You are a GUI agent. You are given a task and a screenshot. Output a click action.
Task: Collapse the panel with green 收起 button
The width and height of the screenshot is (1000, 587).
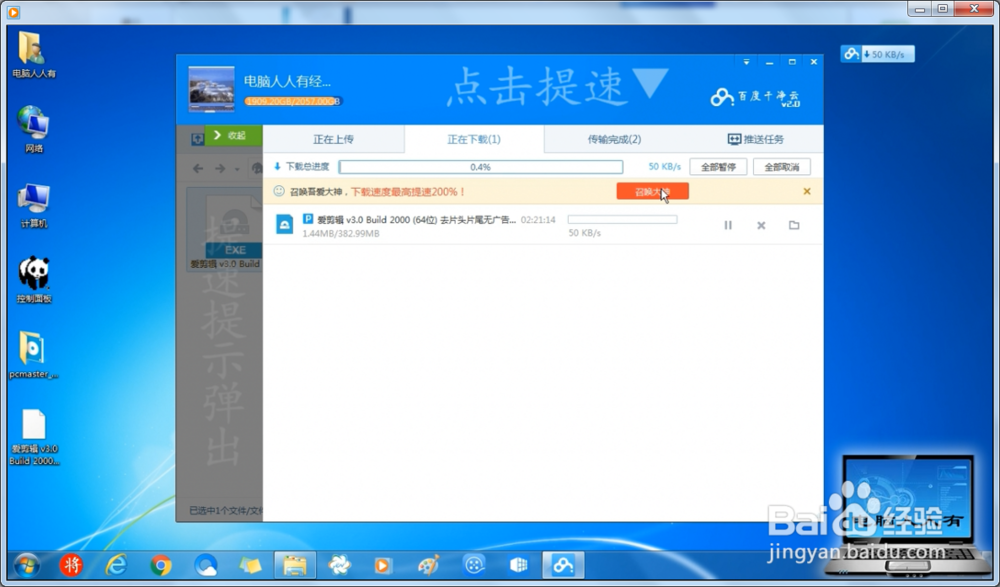coord(233,135)
